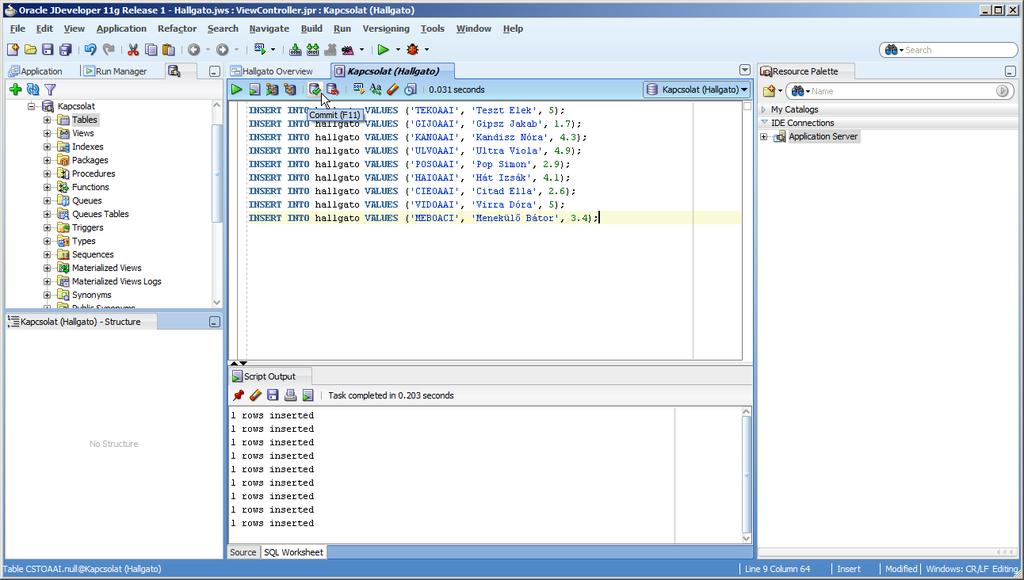
Task: Click the Undo arrow icon
Action: click(x=90, y=50)
